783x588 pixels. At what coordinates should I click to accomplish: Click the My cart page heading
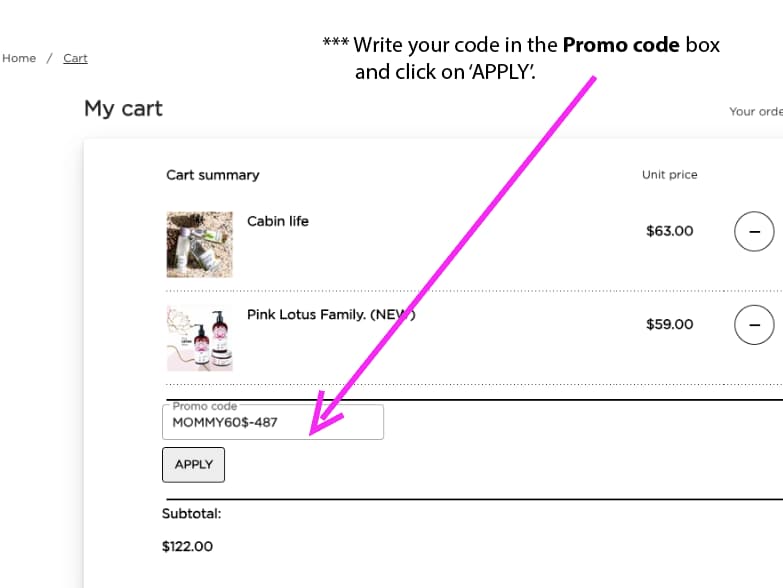[123, 108]
